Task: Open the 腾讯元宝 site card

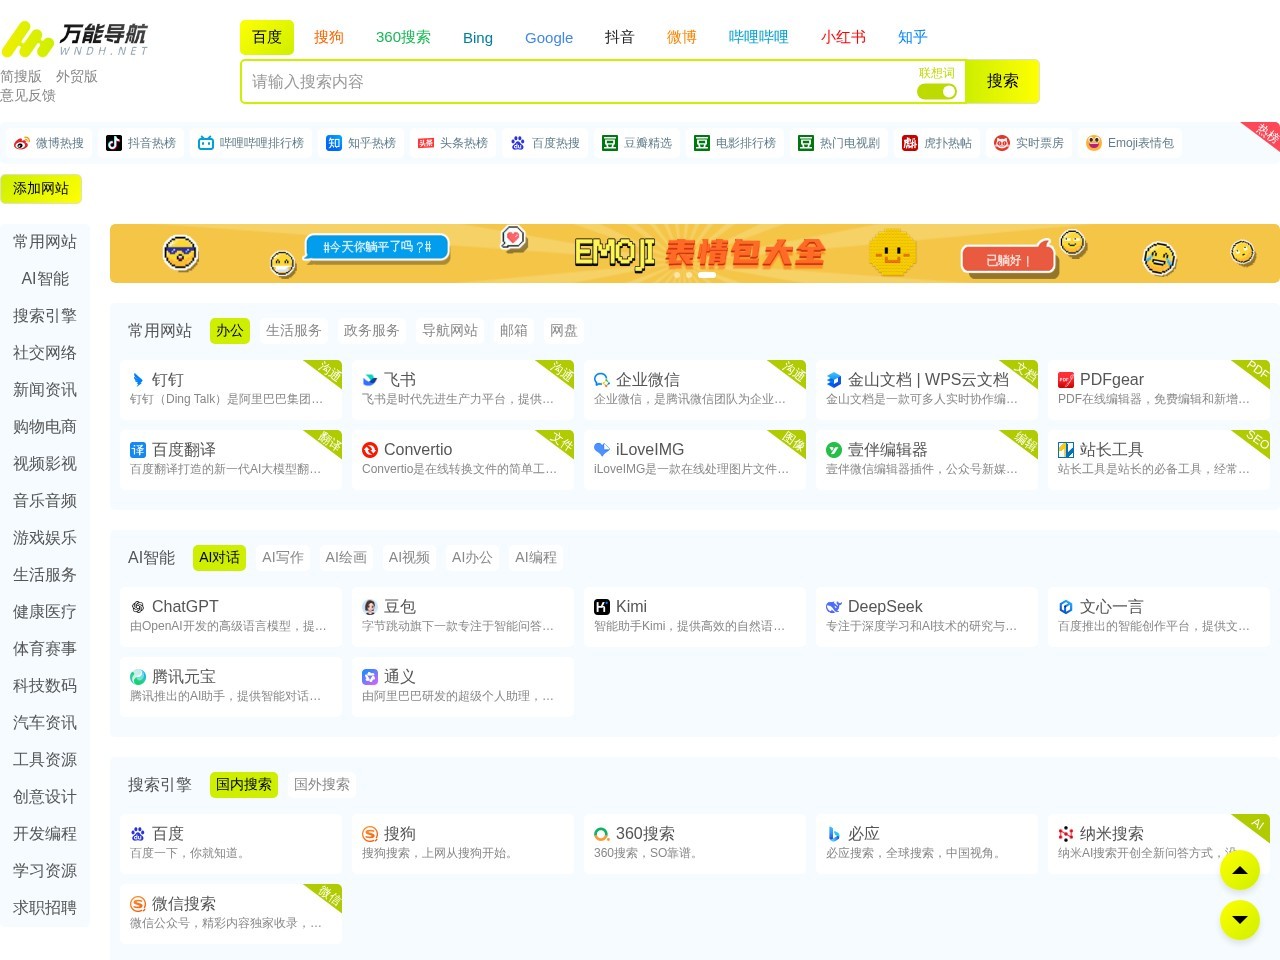Action: [231, 686]
